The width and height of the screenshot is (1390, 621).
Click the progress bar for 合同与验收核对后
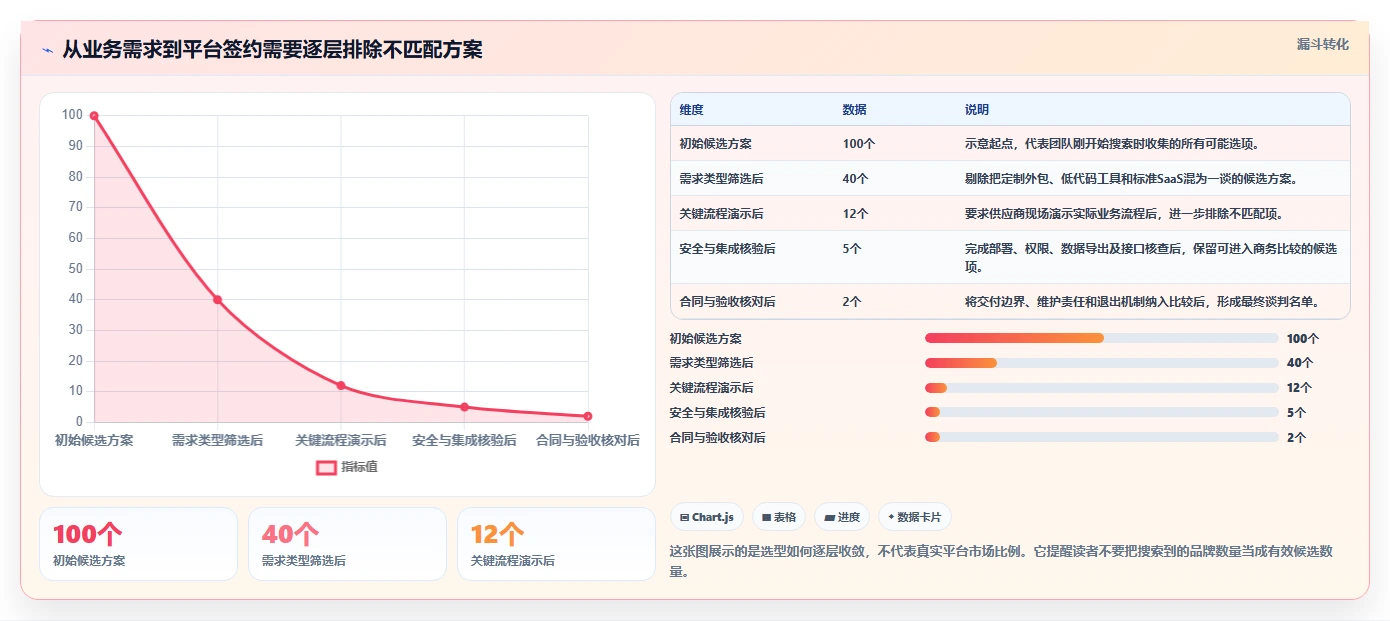(x=1102, y=437)
